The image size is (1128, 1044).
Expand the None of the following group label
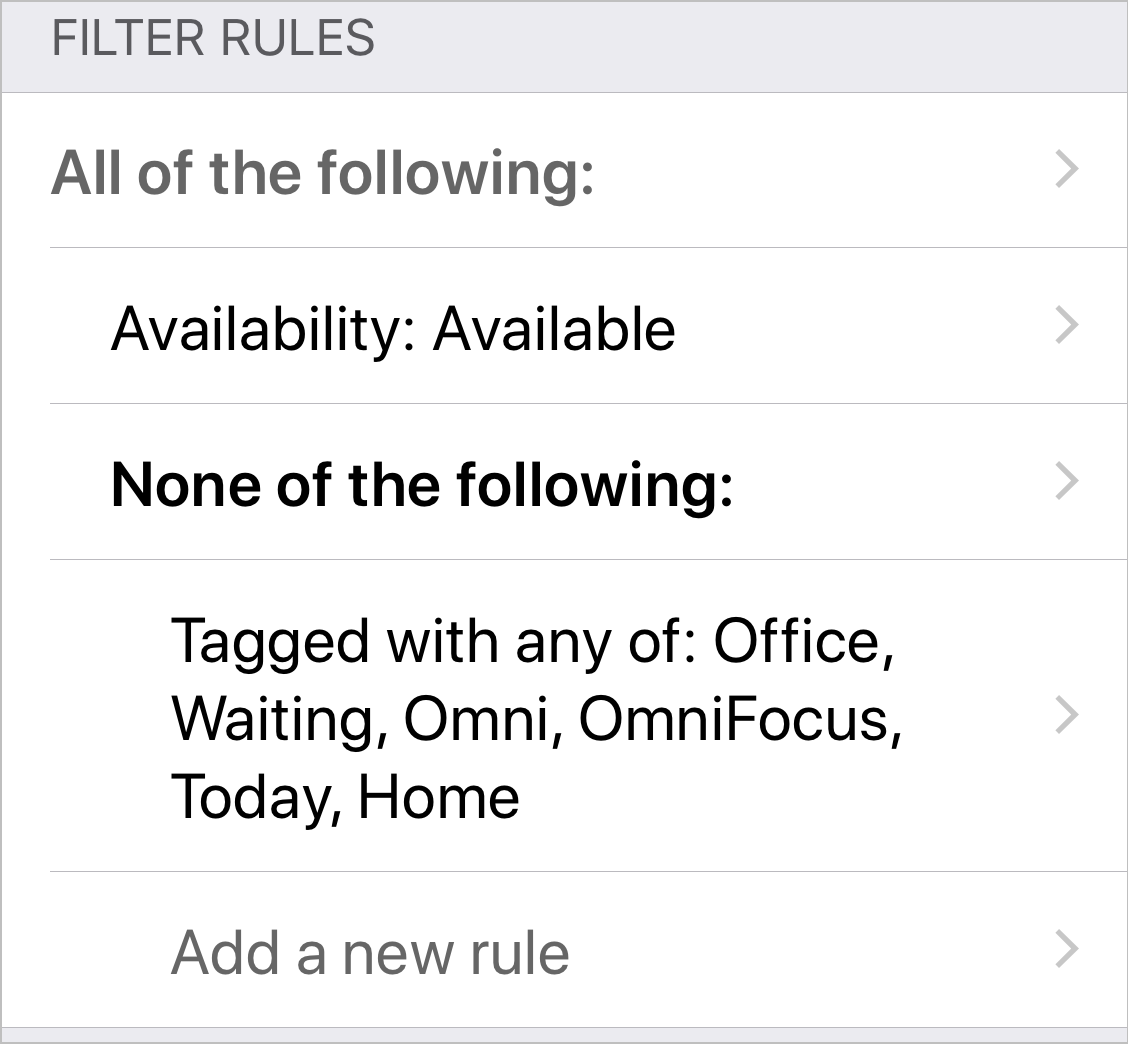(x=422, y=486)
